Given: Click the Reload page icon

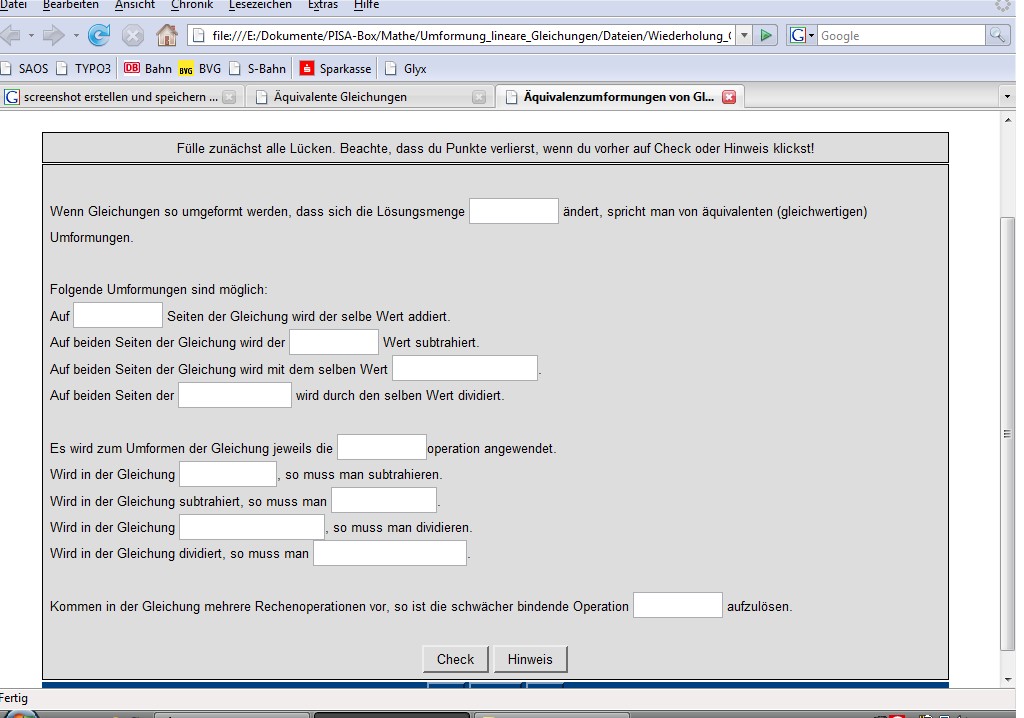Looking at the screenshot, I should pos(99,36).
